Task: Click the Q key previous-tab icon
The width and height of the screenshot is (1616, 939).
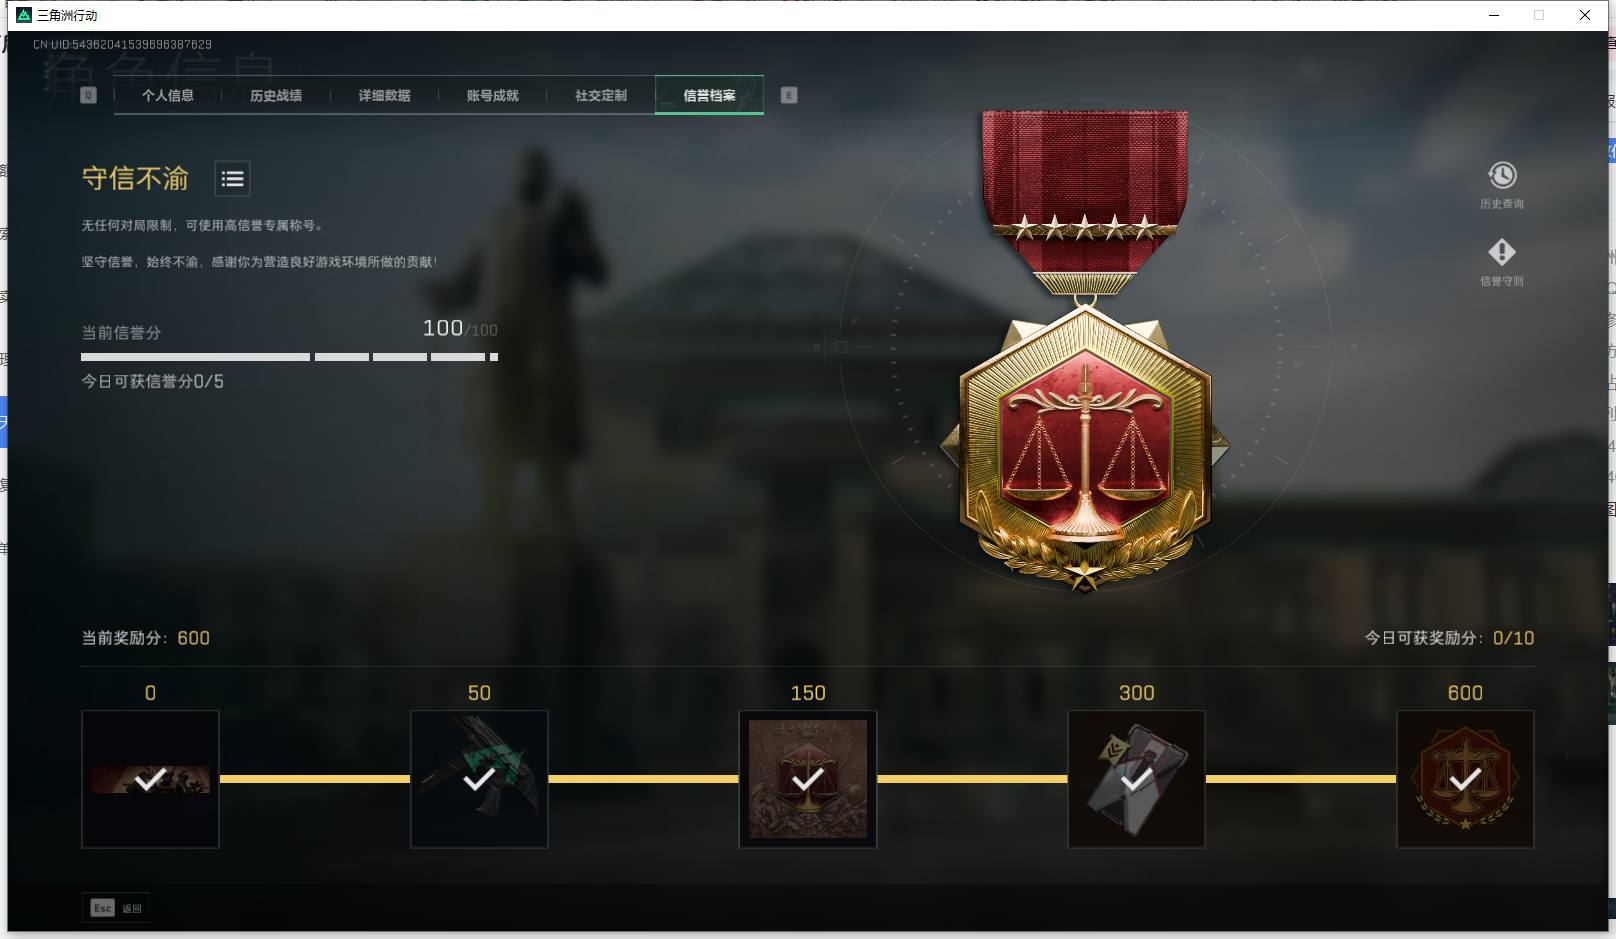Action: (88, 95)
